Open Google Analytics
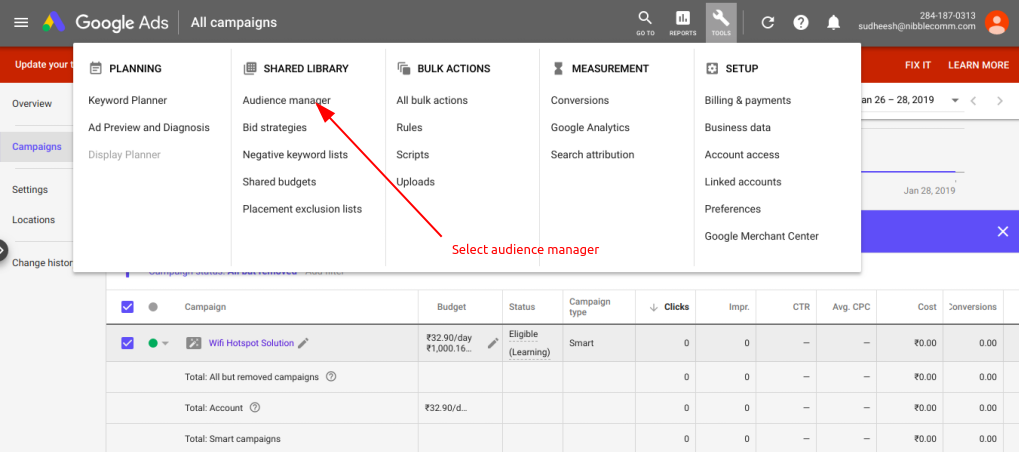This screenshot has height=452, width=1019. [x=590, y=128]
